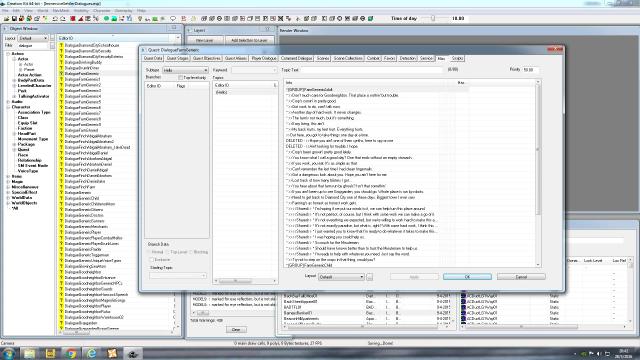
Task: Click the light bulb toolbar icon
Action: (x=140, y=19)
